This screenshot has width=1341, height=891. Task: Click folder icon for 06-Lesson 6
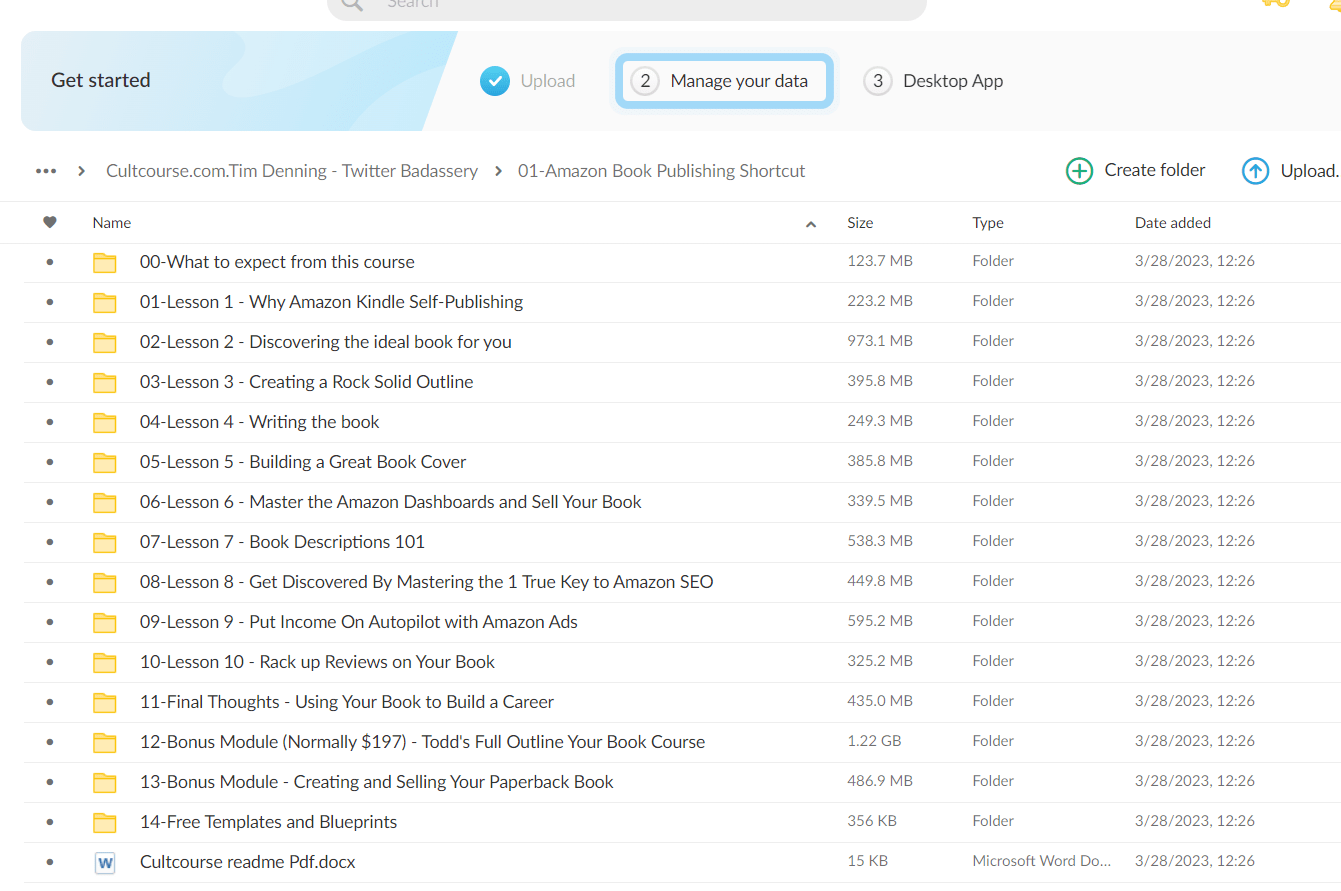[x=105, y=502]
